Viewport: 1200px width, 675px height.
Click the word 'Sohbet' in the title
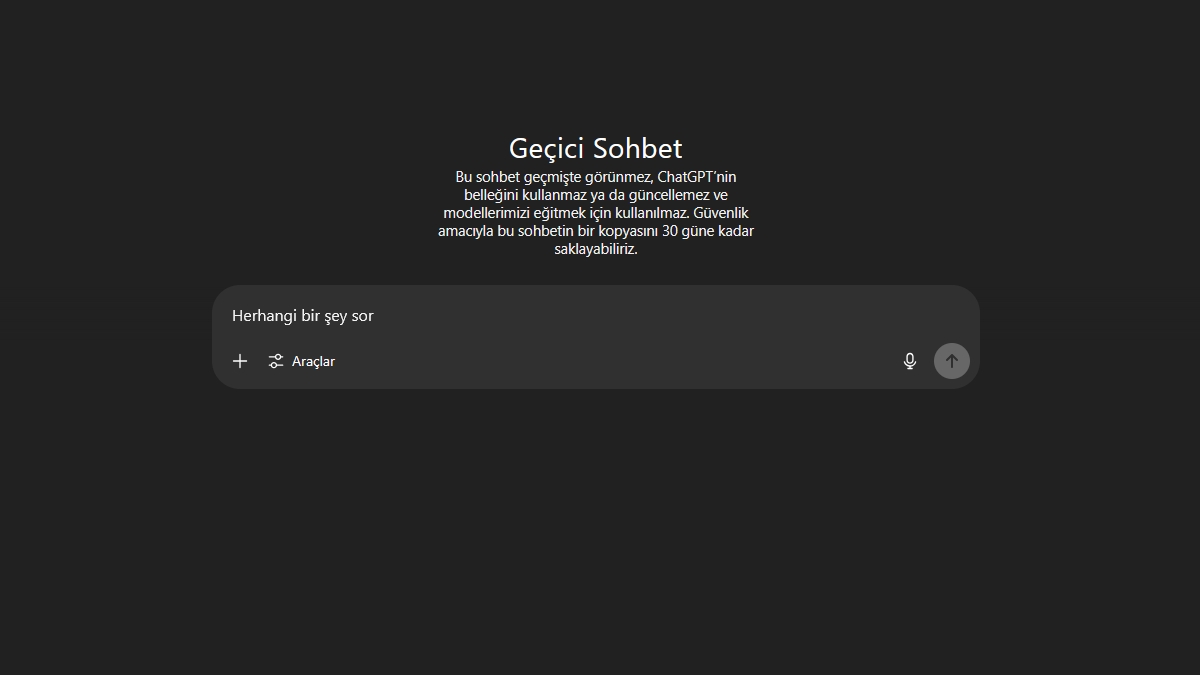pyautogui.click(x=637, y=148)
